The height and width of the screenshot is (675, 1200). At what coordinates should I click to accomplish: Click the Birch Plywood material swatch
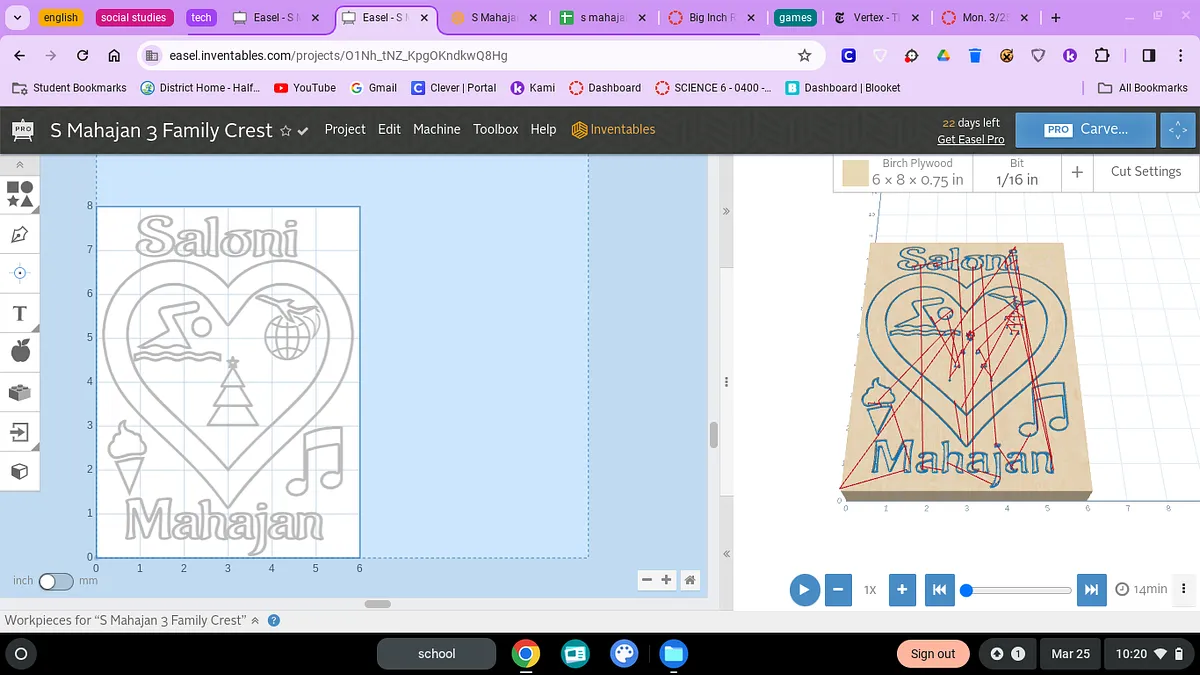click(854, 173)
